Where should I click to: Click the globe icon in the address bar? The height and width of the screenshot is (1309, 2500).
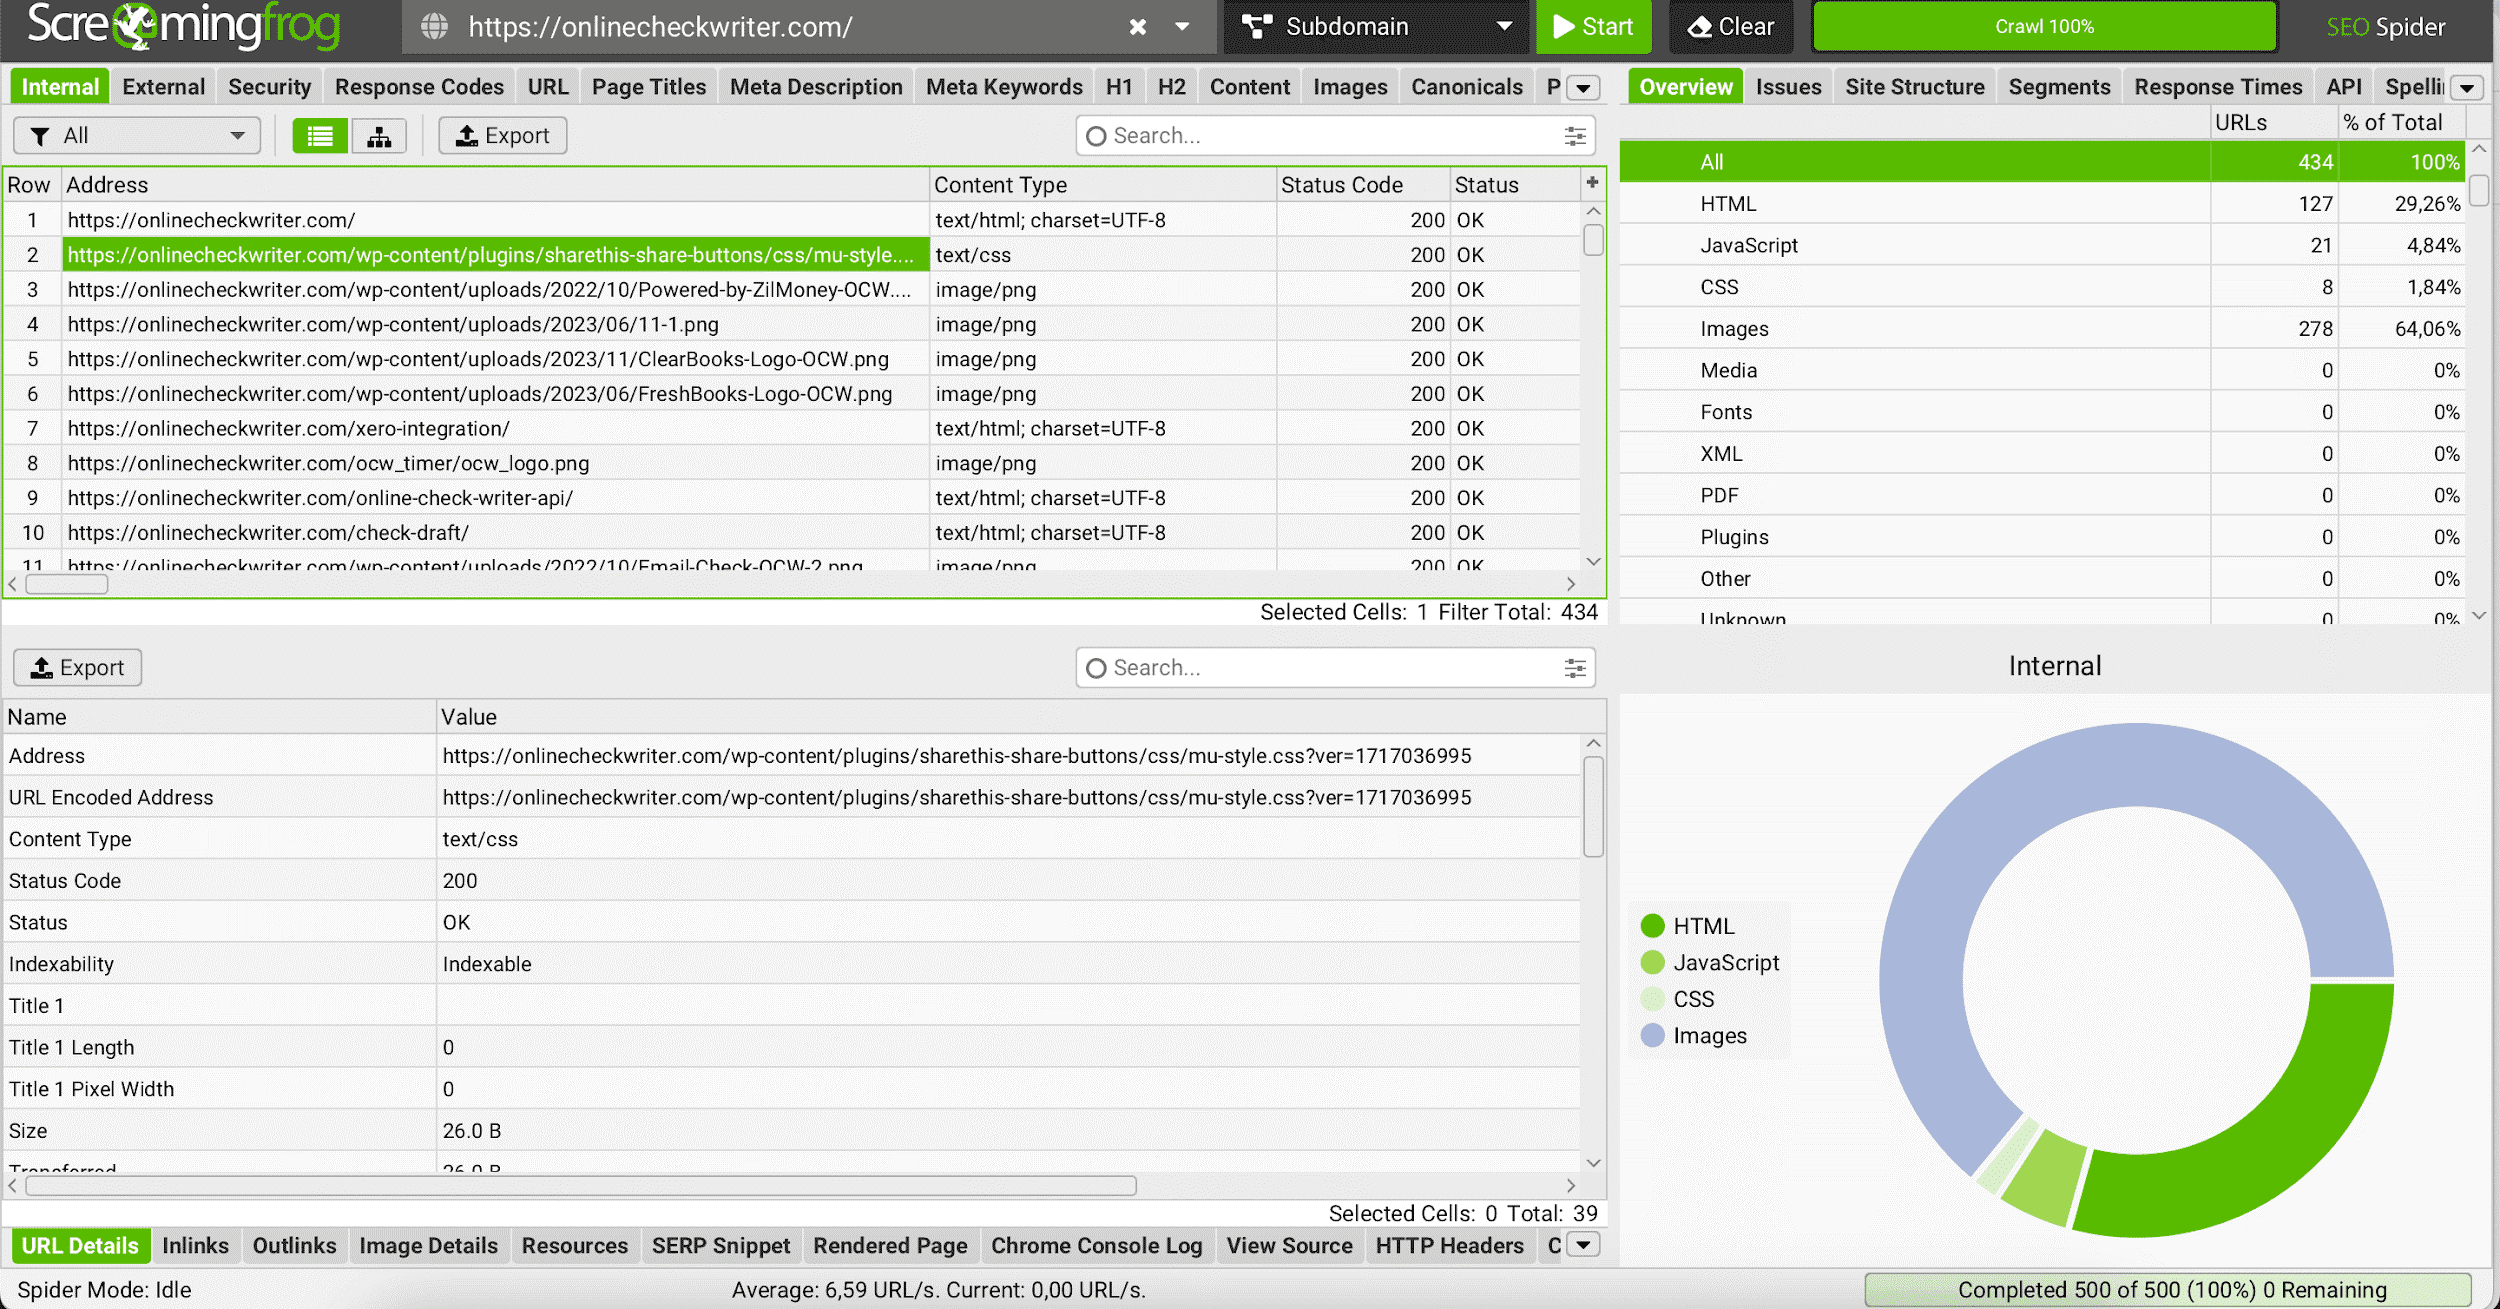434,27
